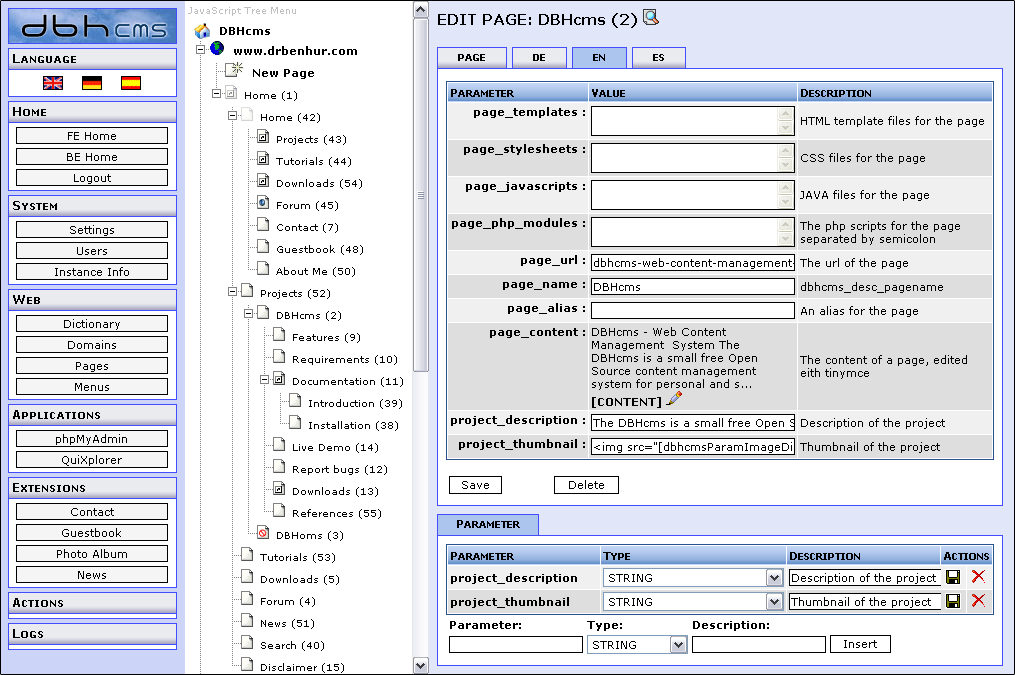The width and height of the screenshot is (1015, 675).
Task: Open QuiXplorer file manager
Action: pyautogui.click(x=92, y=460)
